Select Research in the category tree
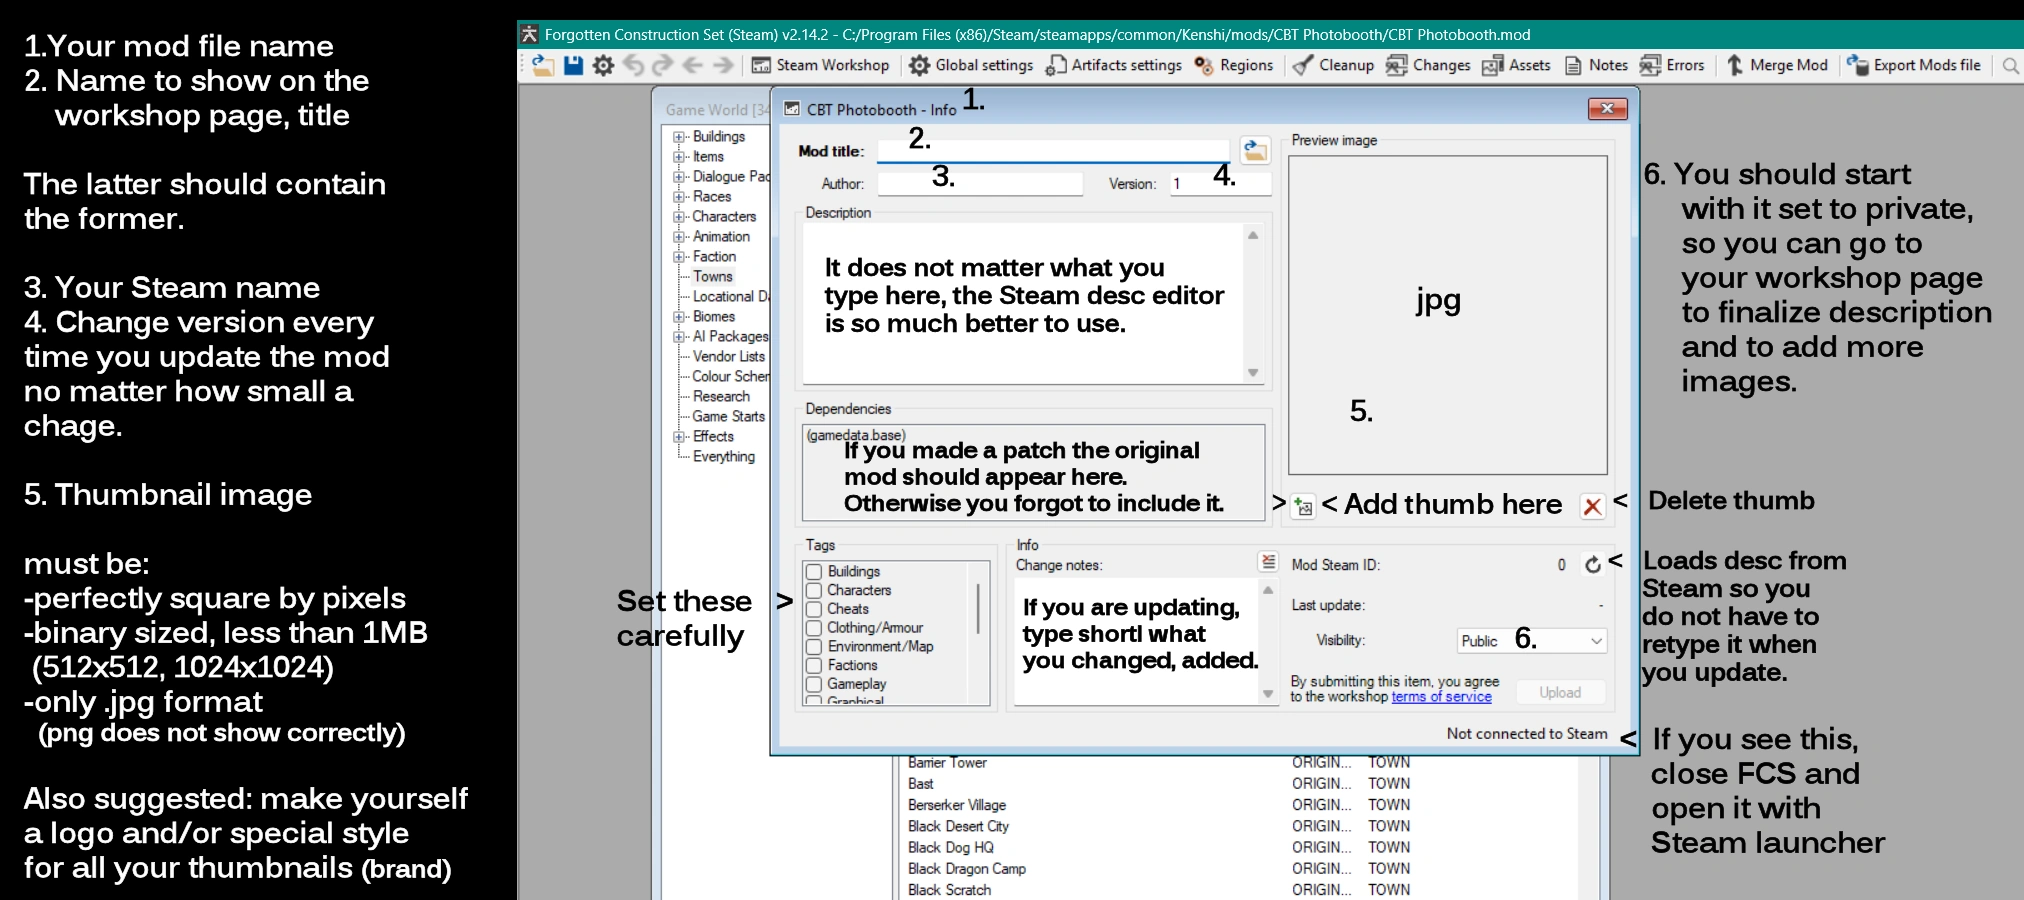 pyautogui.click(x=721, y=397)
